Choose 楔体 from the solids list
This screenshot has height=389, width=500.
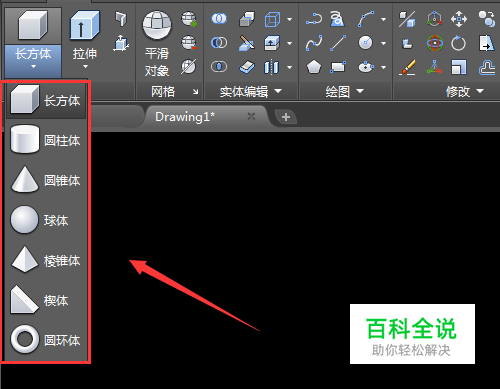(x=46, y=300)
